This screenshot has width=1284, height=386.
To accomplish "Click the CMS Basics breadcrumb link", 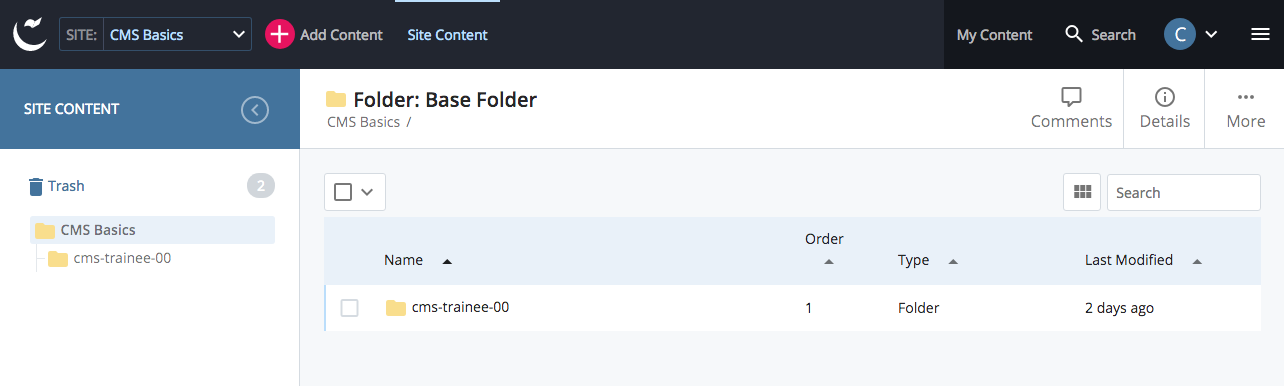I will coord(363,122).
